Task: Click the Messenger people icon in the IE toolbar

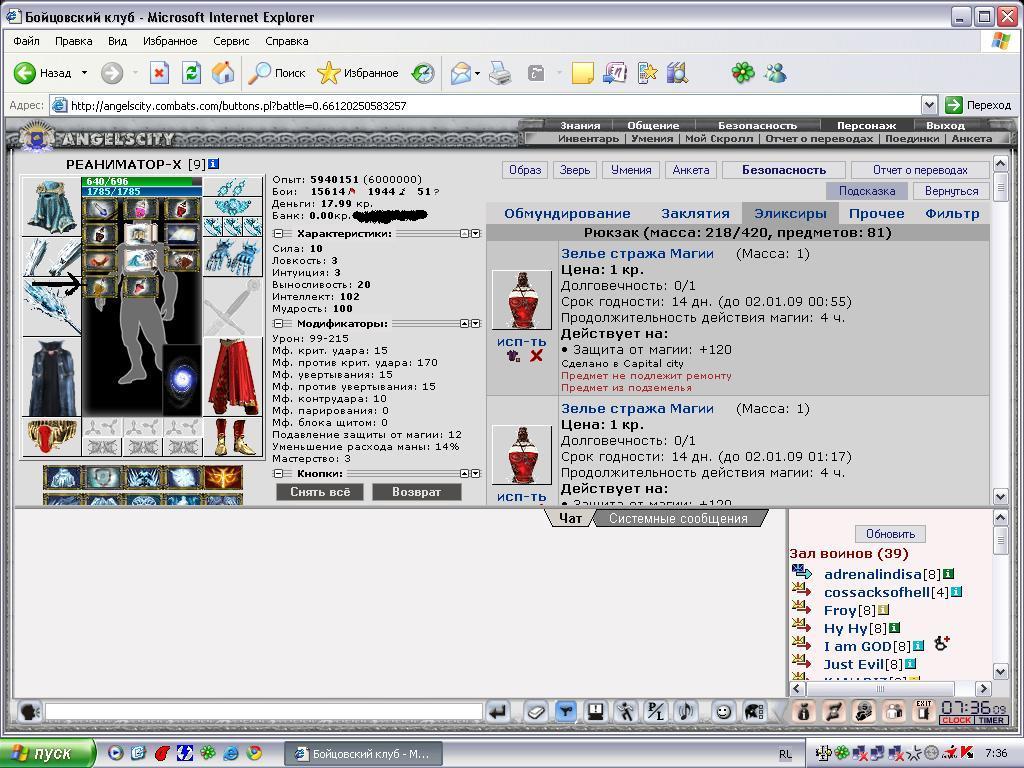Action: tap(775, 72)
